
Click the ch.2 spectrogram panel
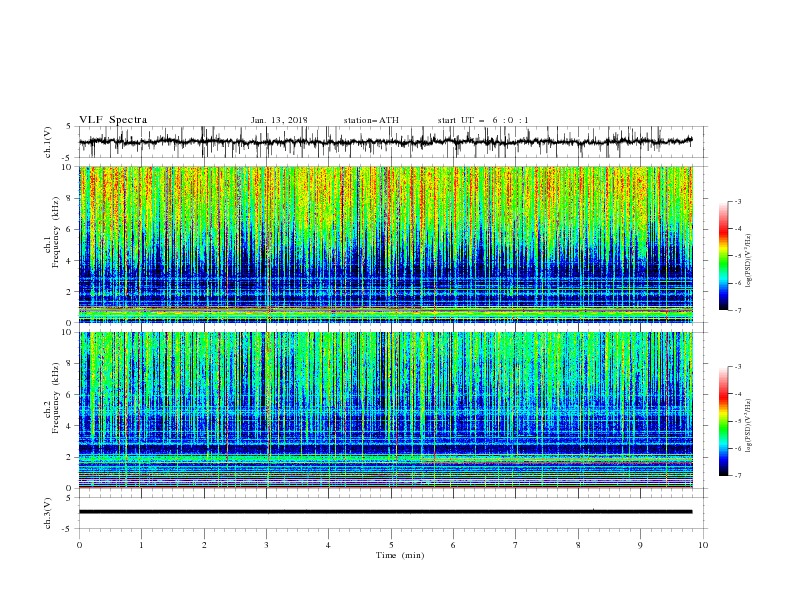coord(386,410)
